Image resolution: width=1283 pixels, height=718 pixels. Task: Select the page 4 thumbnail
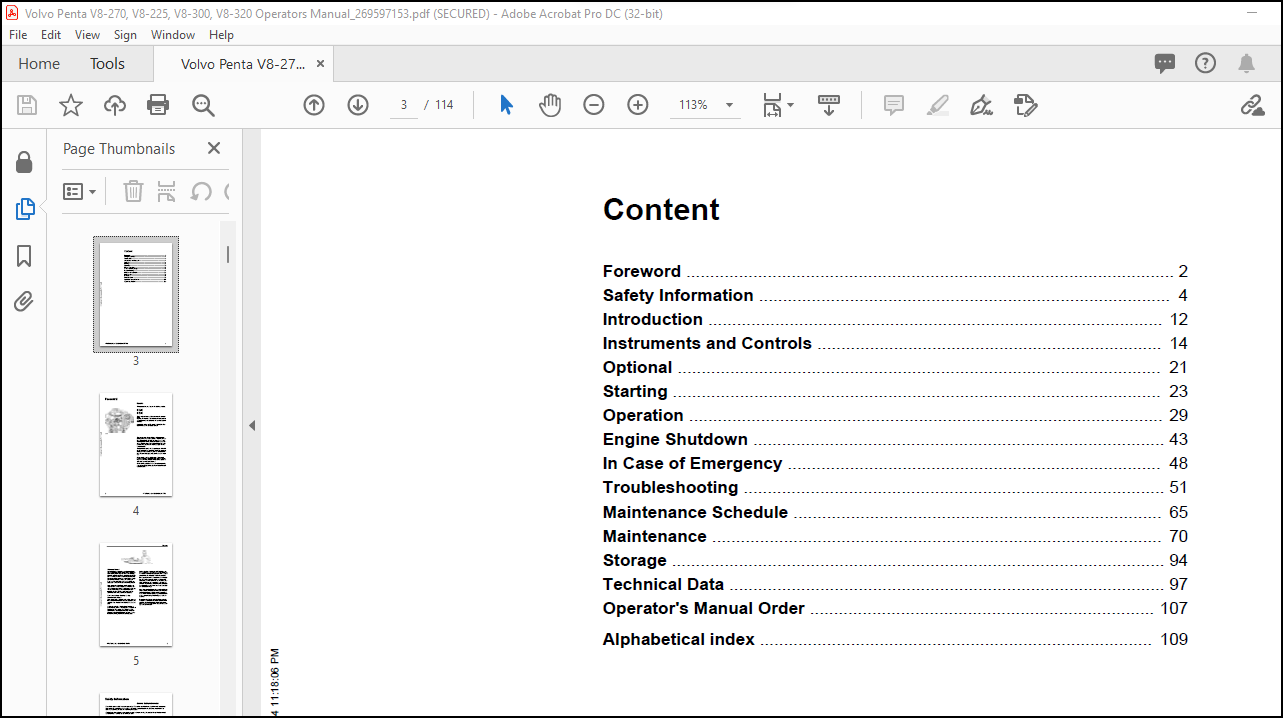(136, 445)
